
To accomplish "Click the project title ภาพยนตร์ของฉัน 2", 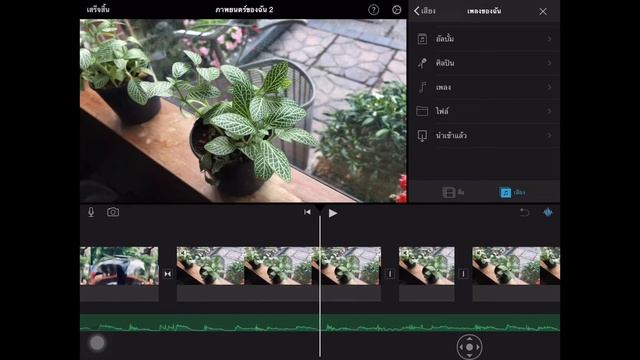I will tap(244, 9).
